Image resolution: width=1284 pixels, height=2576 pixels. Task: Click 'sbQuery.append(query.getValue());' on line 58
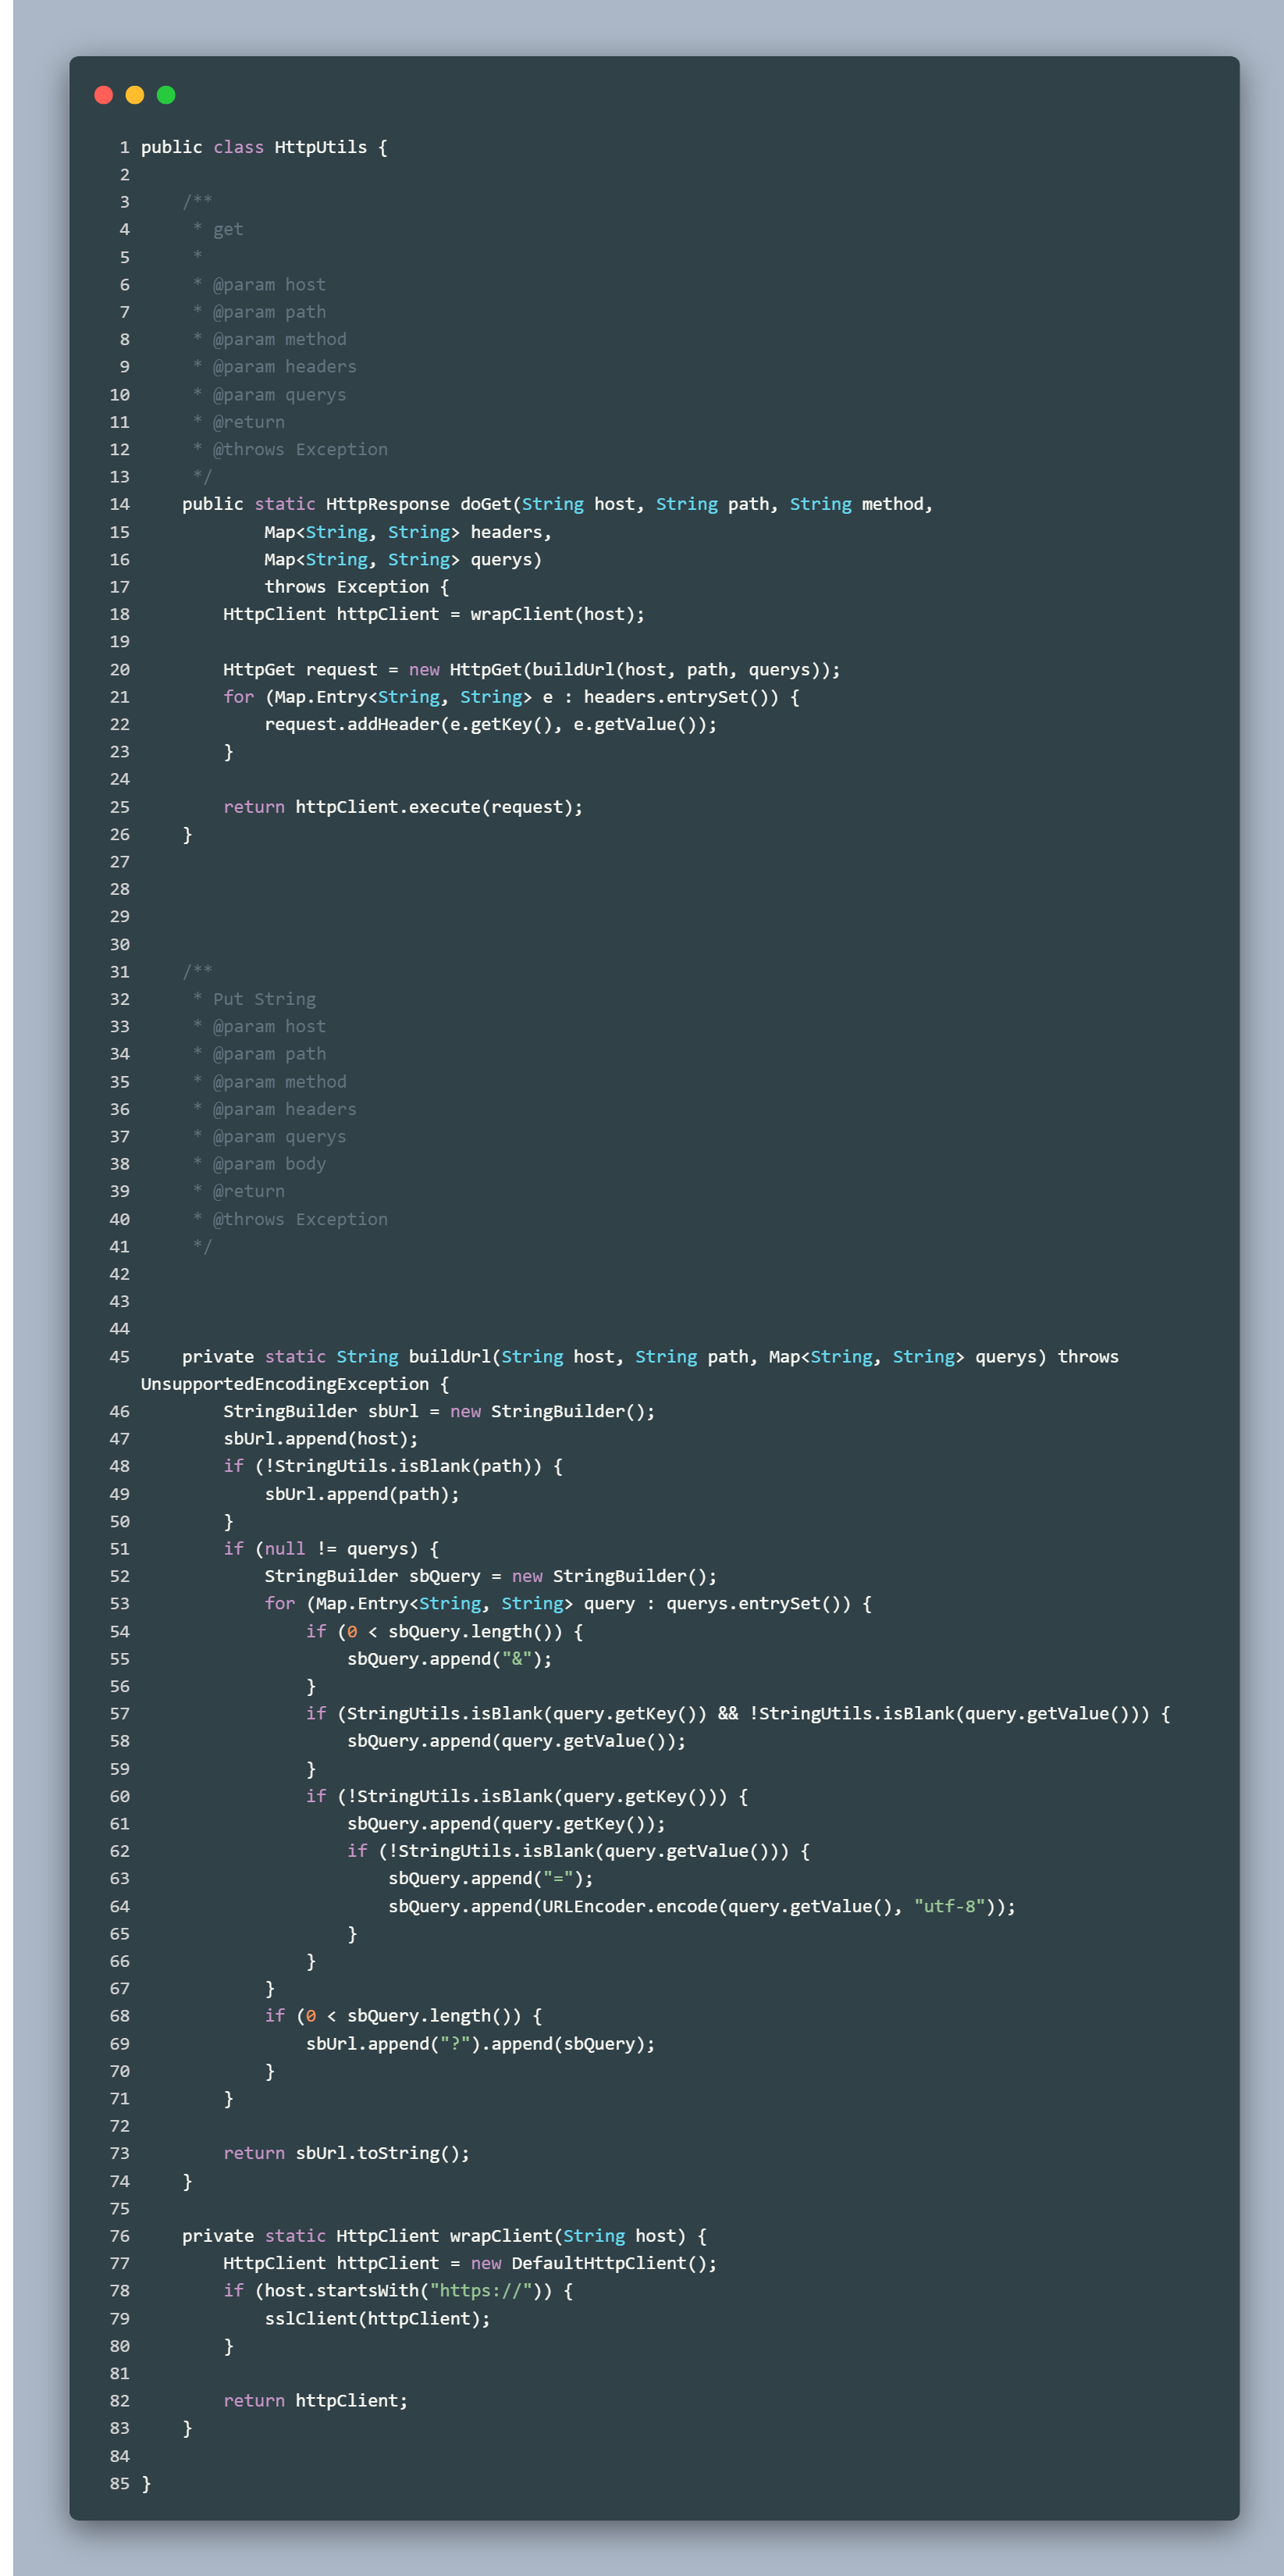(x=516, y=1741)
